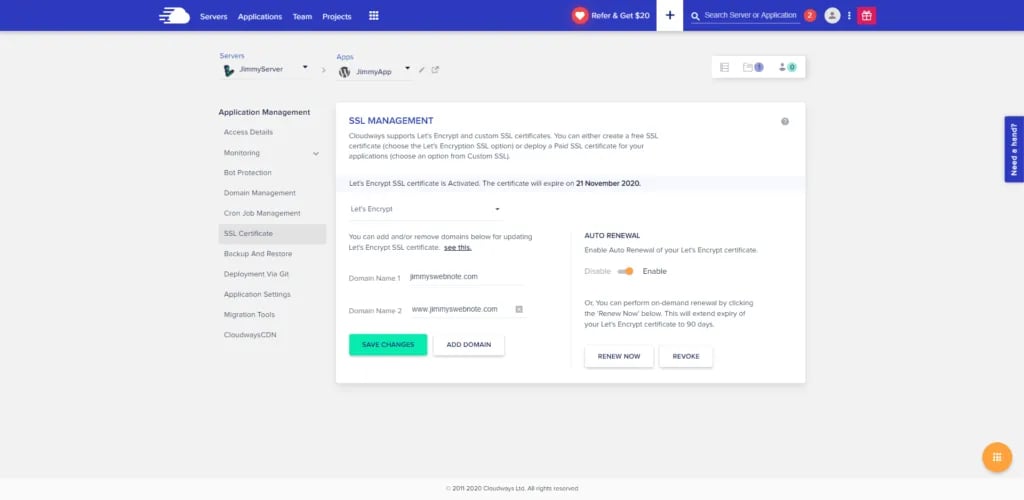
Task: Click the AUTO RENEWAL heading
Action: 612,235
